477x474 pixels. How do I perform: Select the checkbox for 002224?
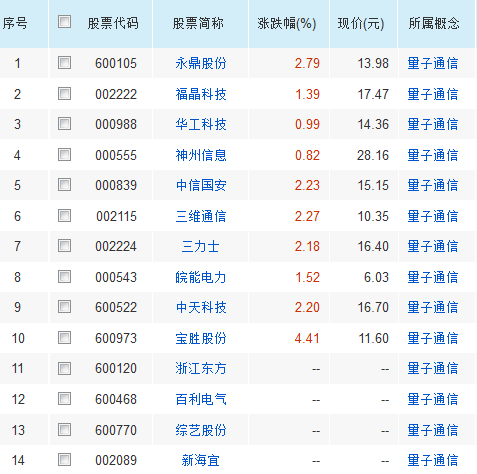pos(64,246)
